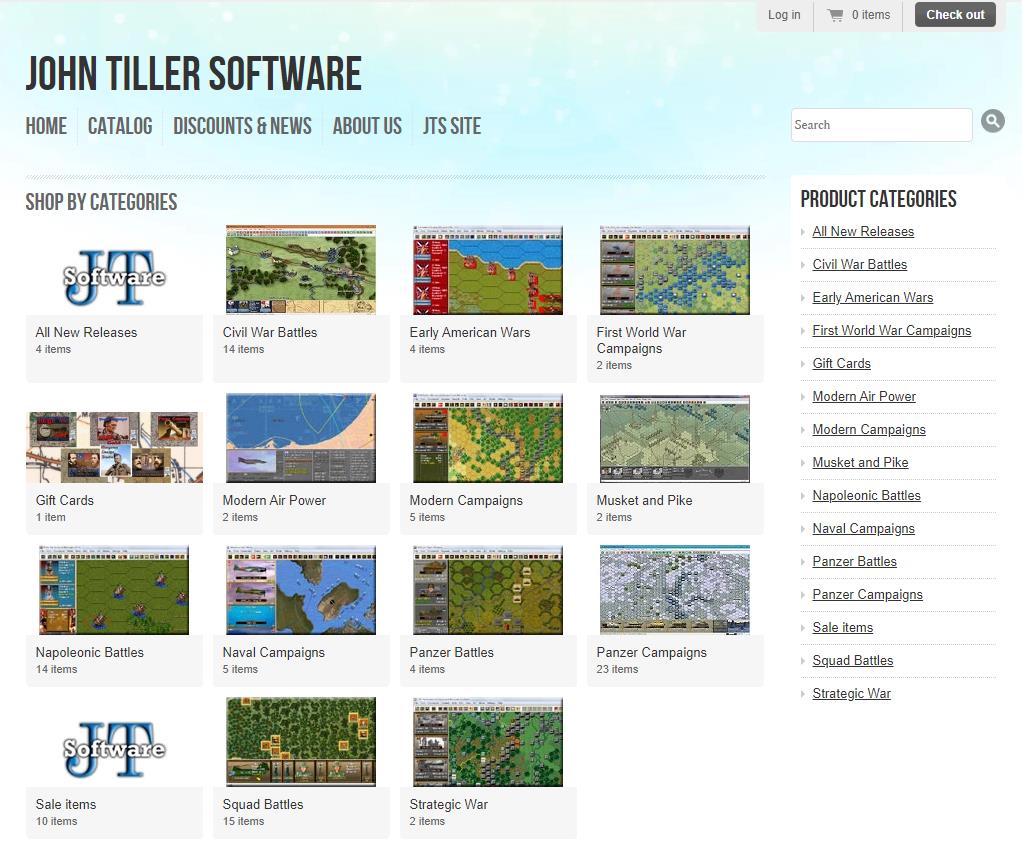
Task: Open the Naval Campaigns thumbnail
Action: 301,590
